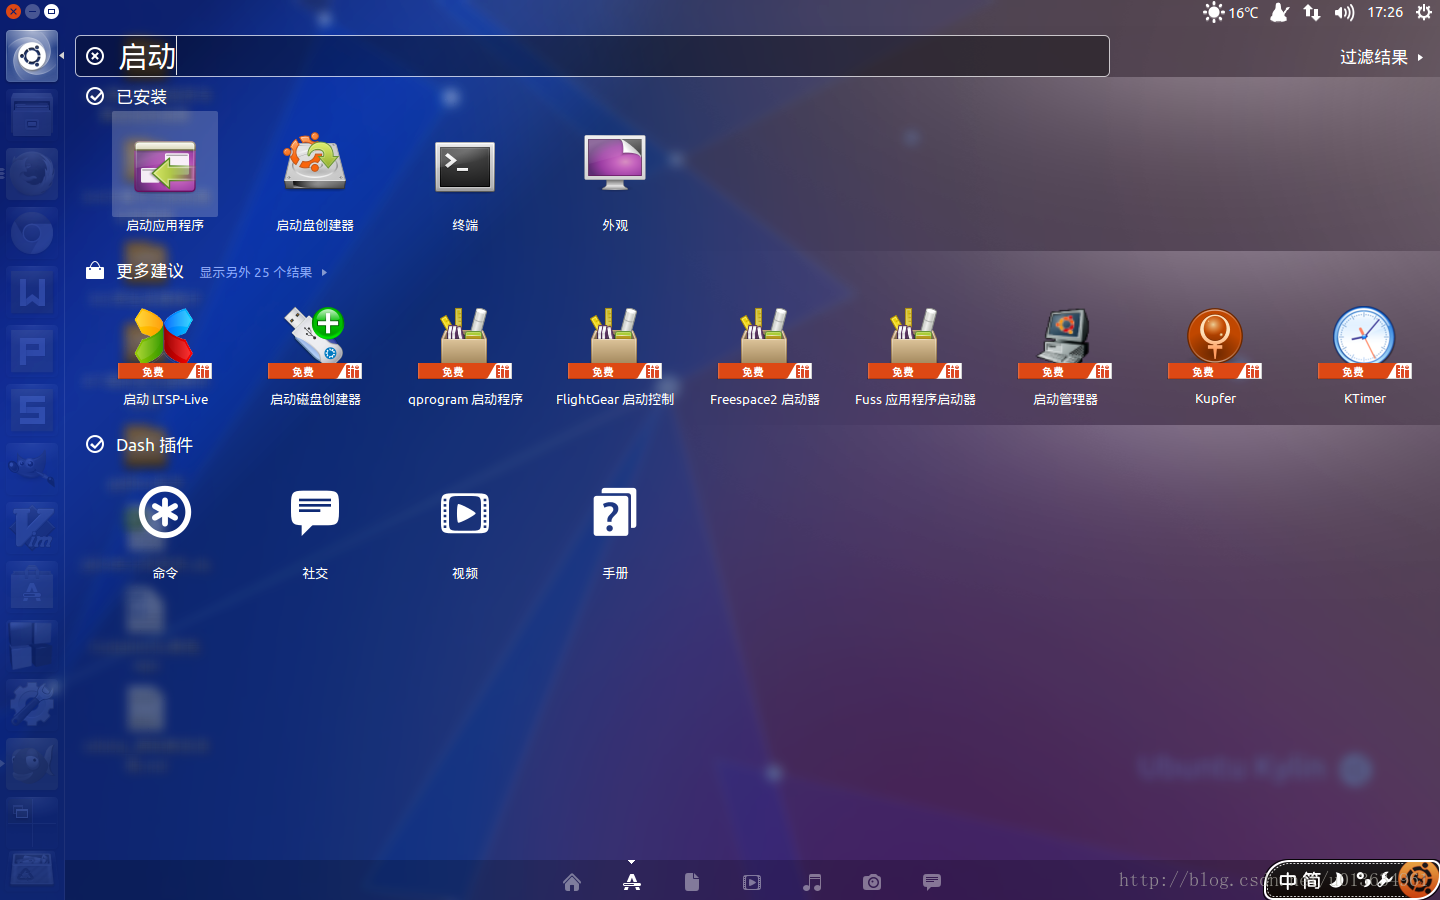The height and width of the screenshot is (900, 1440).
Task: Switch to Home lens
Action: click(572, 882)
